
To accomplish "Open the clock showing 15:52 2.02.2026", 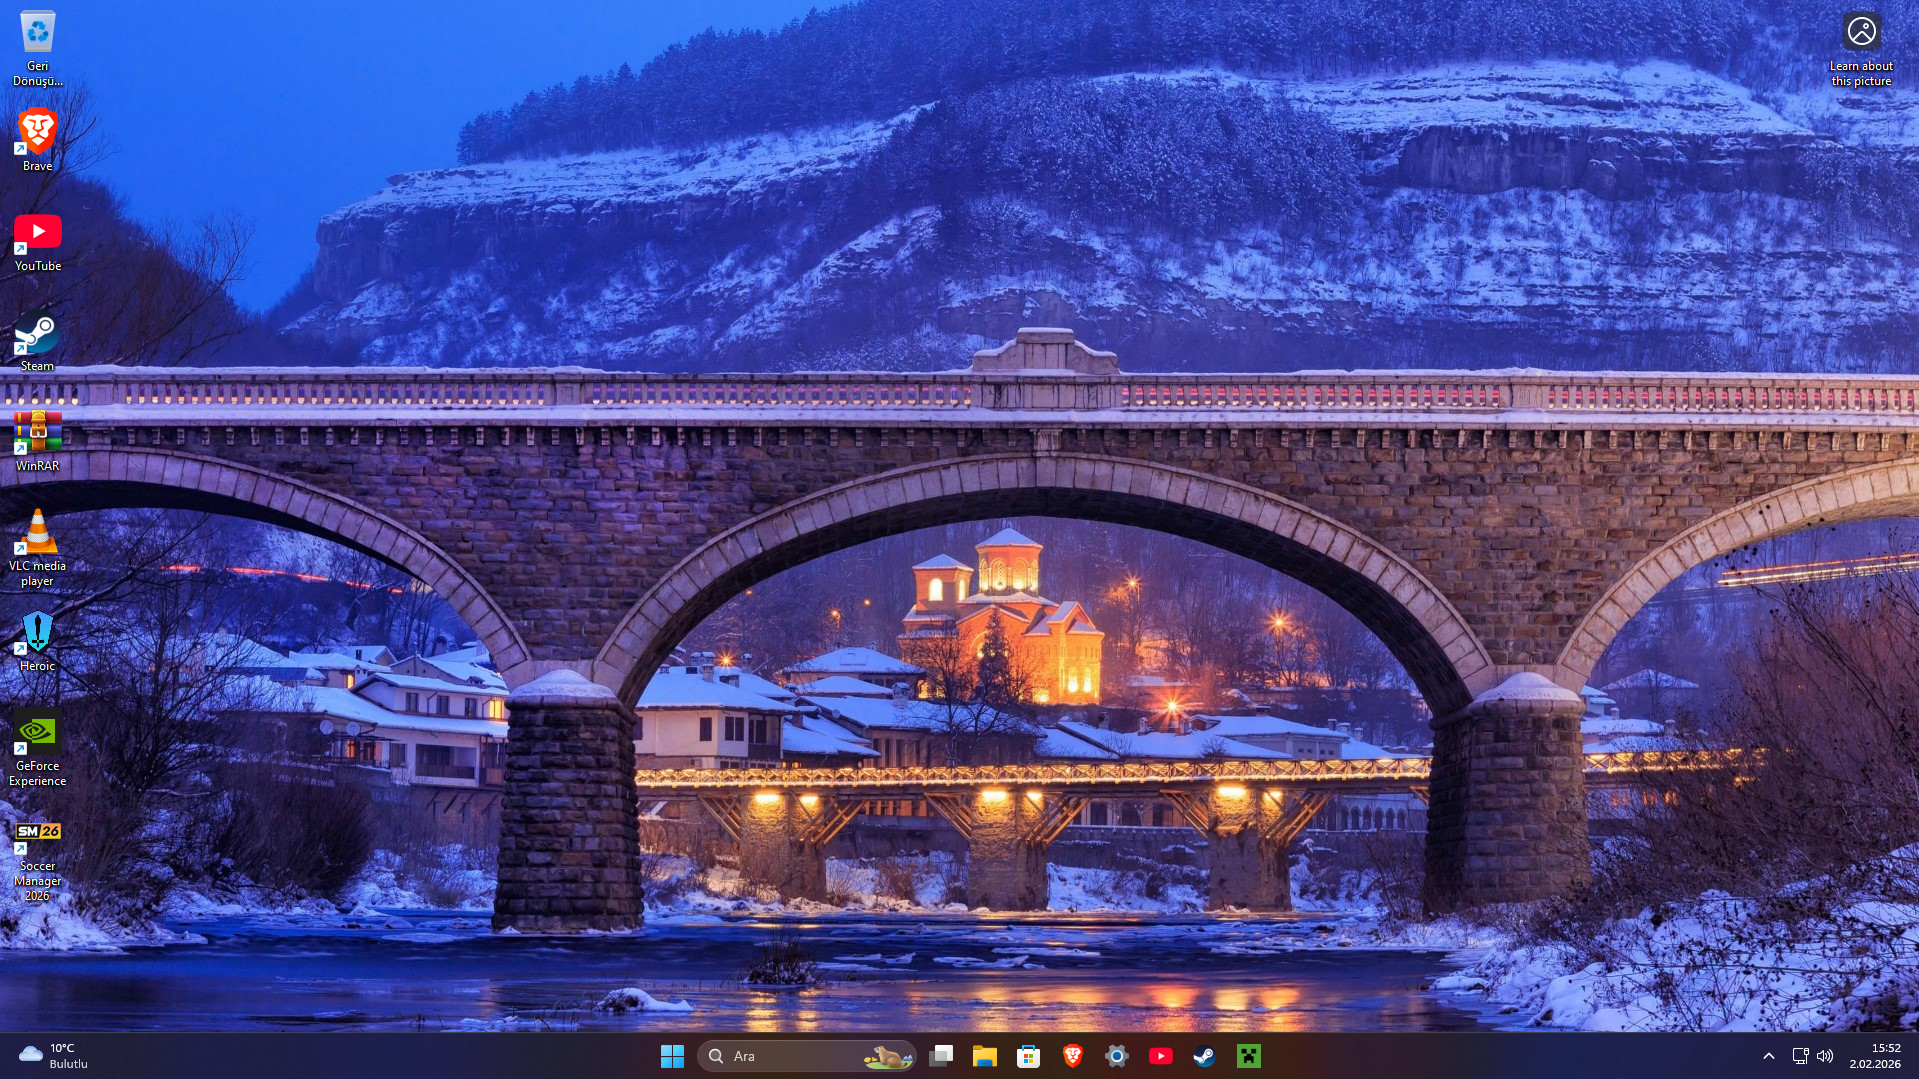I will [x=1875, y=1056].
